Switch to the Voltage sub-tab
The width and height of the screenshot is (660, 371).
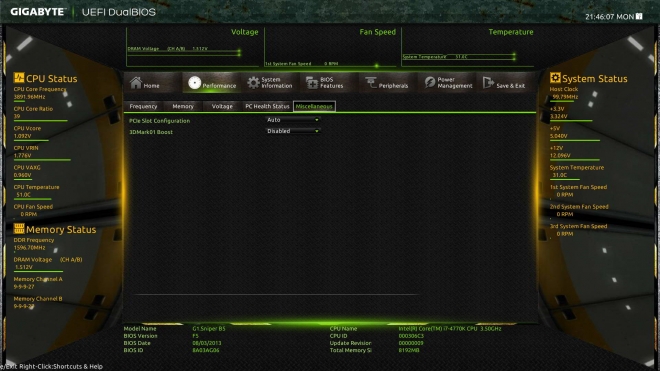[x=222, y=106]
